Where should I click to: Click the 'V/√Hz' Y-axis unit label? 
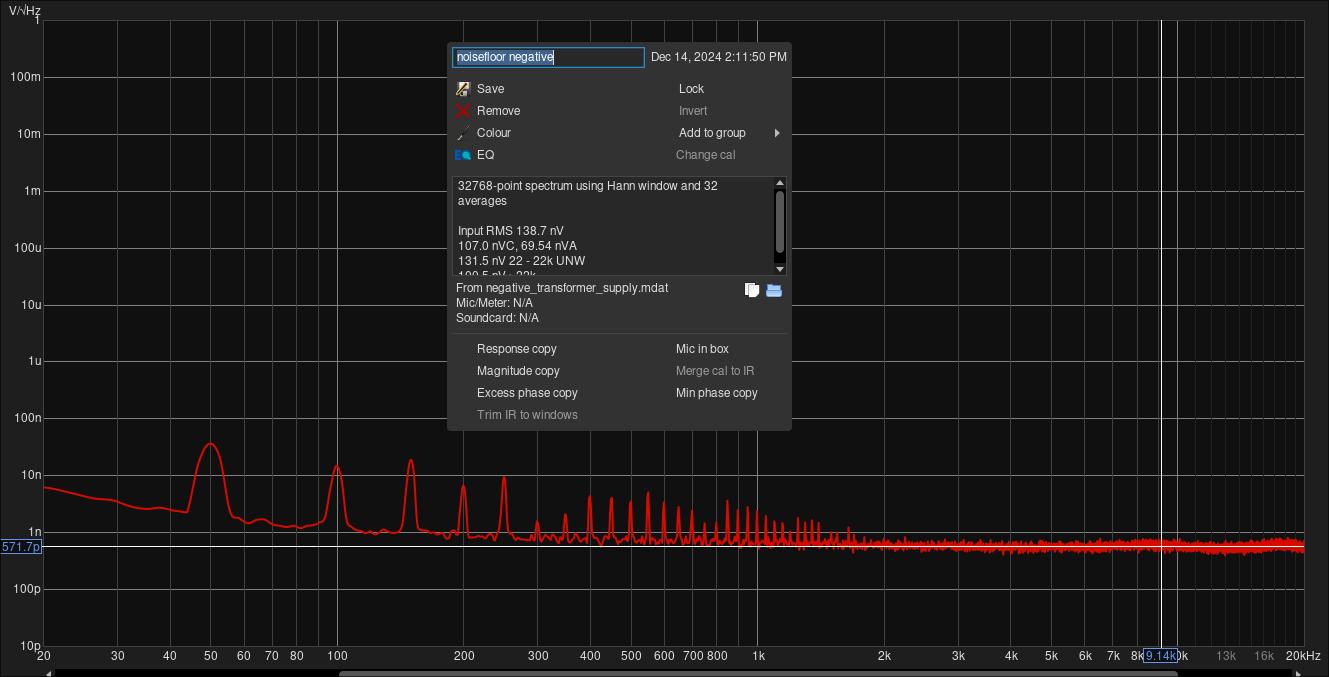click(27, 10)
